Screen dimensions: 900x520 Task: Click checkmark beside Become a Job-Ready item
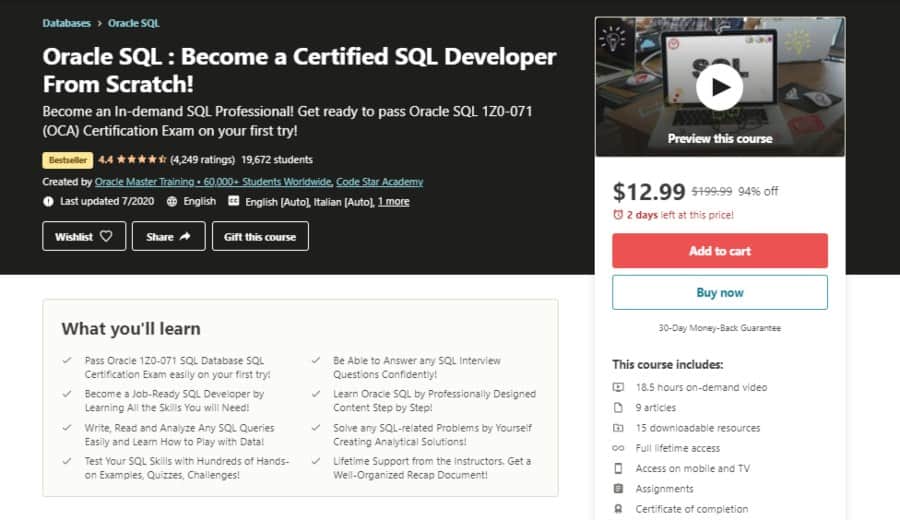[67, 394]
